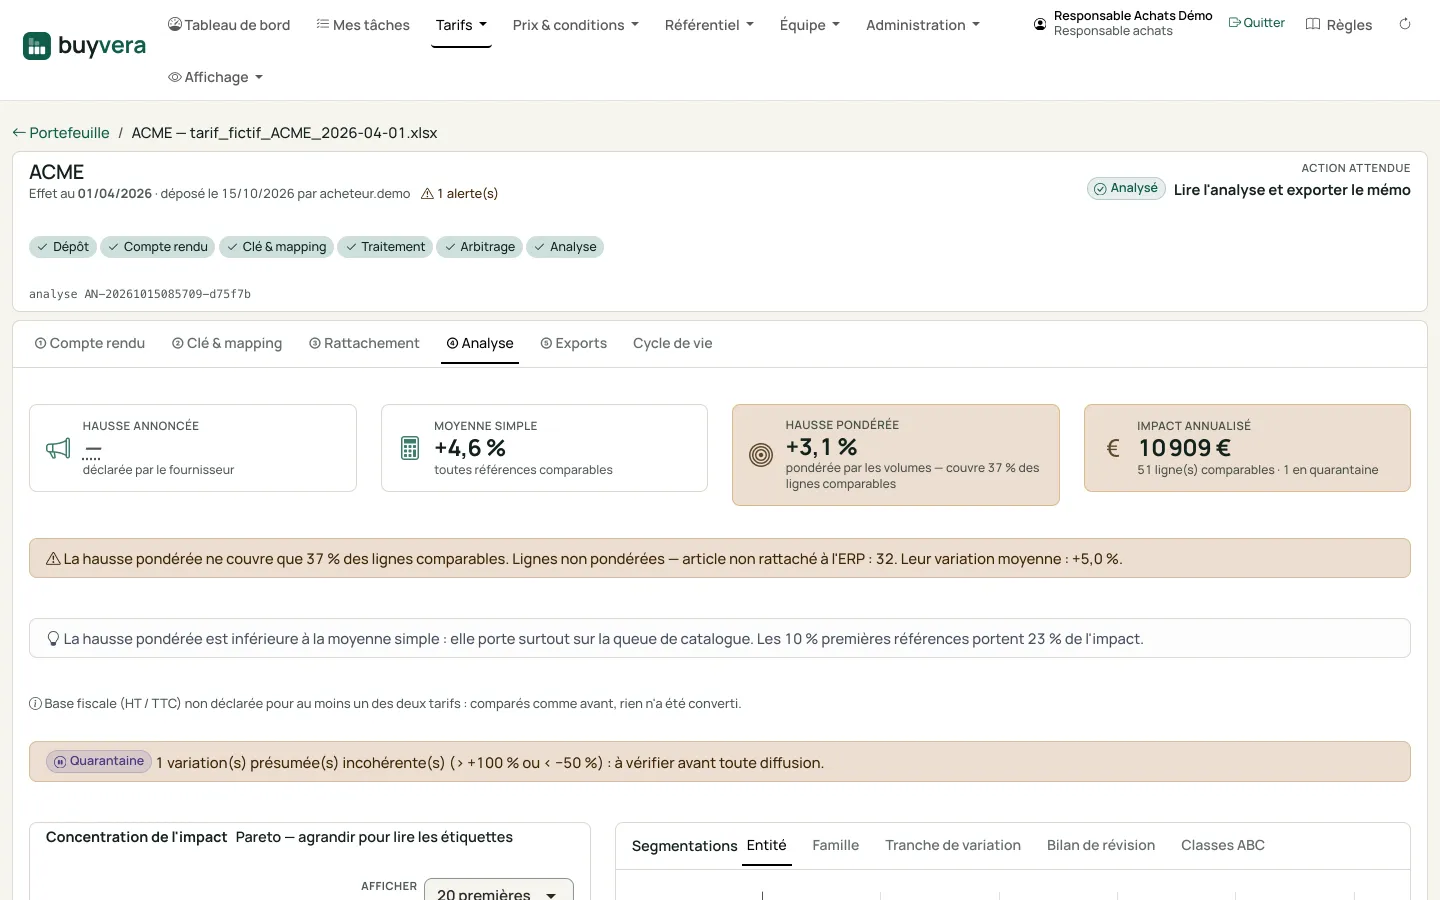Select the Famille segmentation tab

point(836,845)
